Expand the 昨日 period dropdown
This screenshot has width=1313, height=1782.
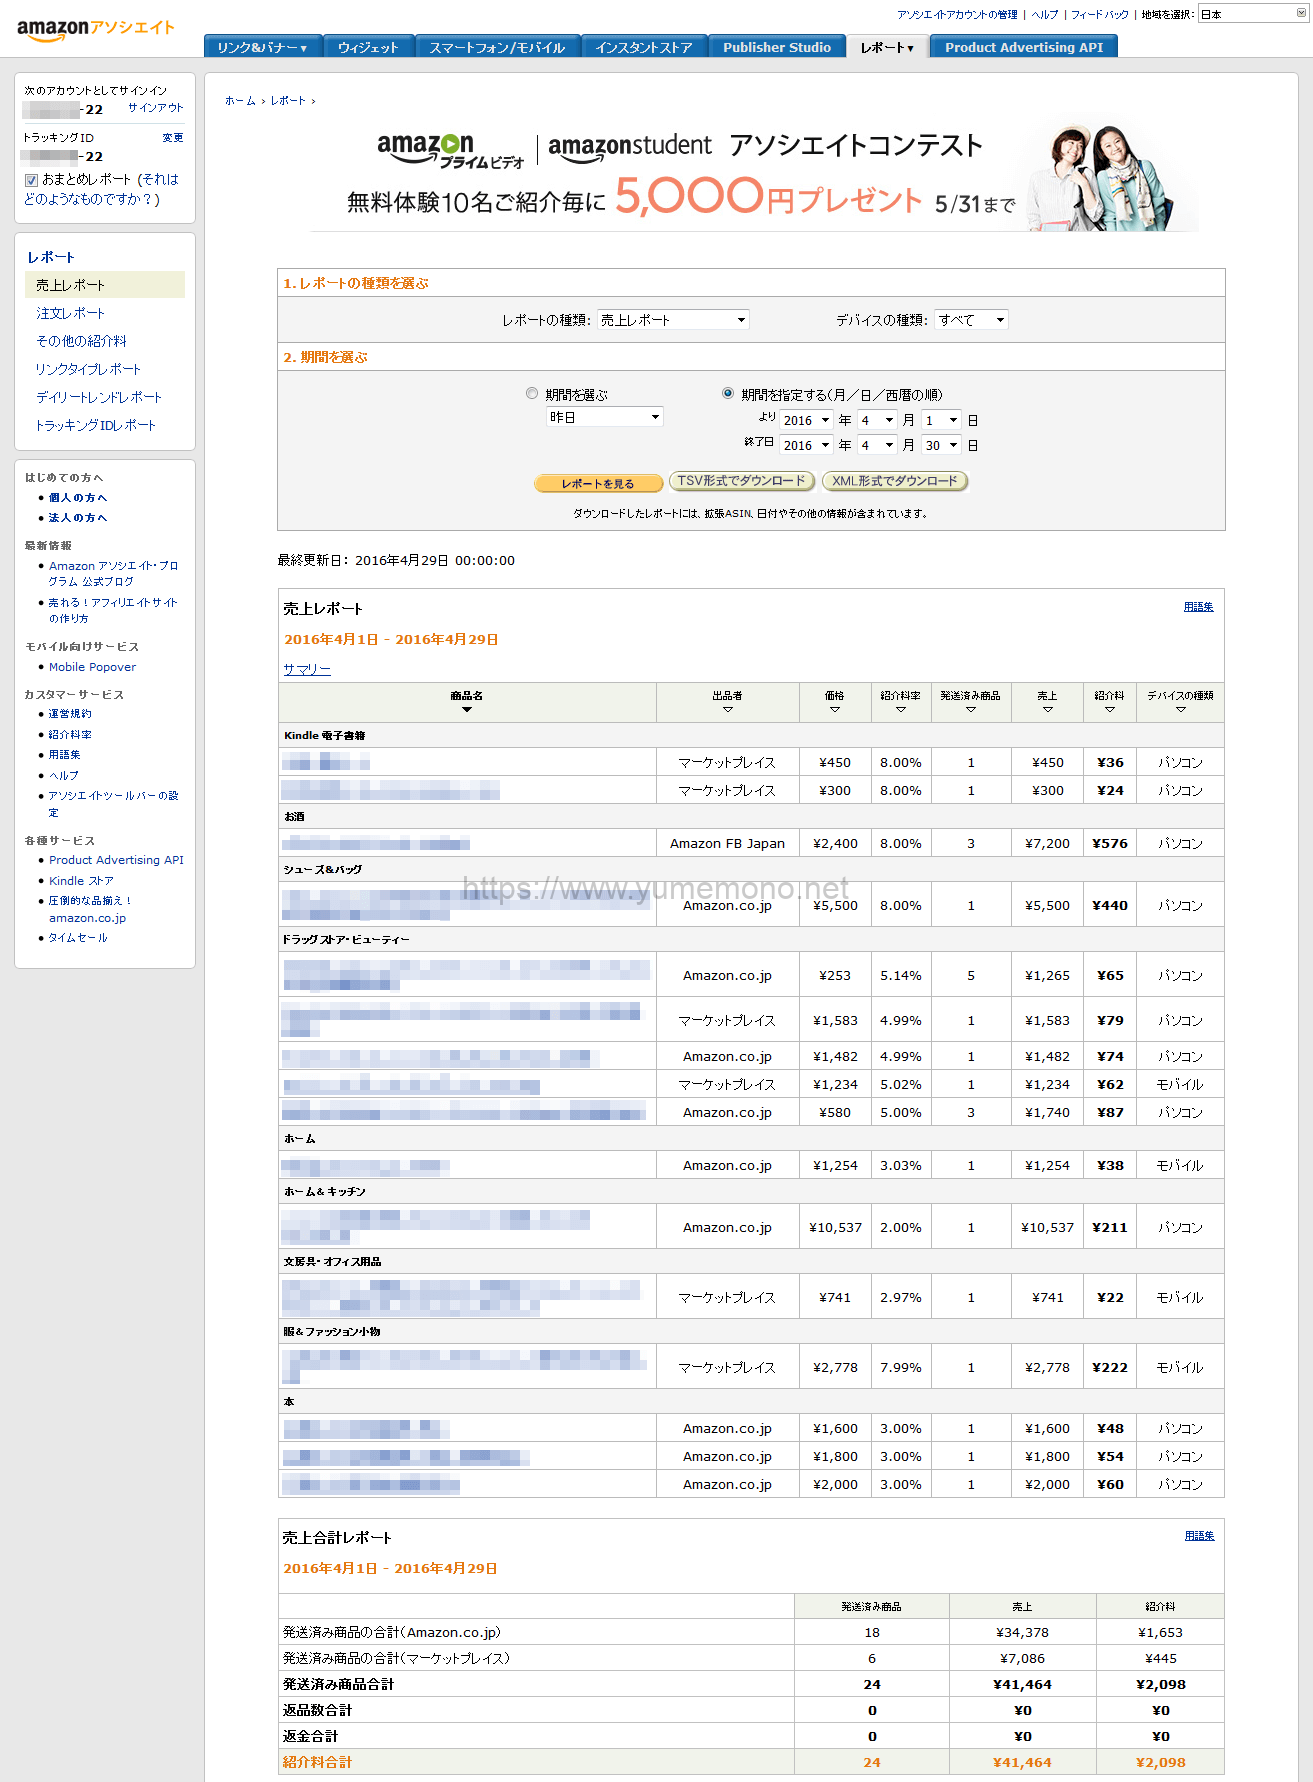605,417
